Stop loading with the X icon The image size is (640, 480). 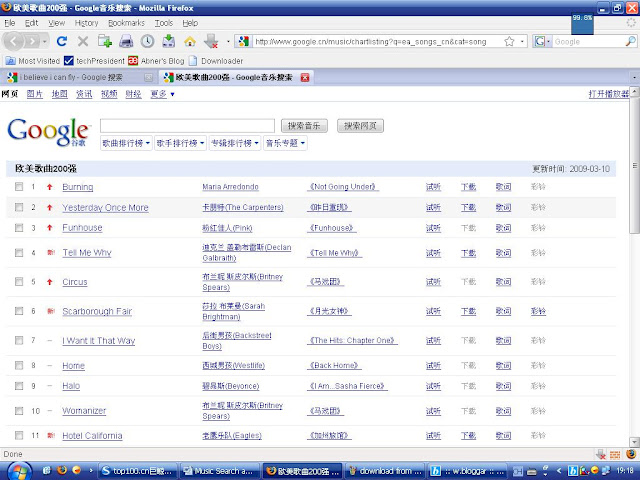[83, 41]
